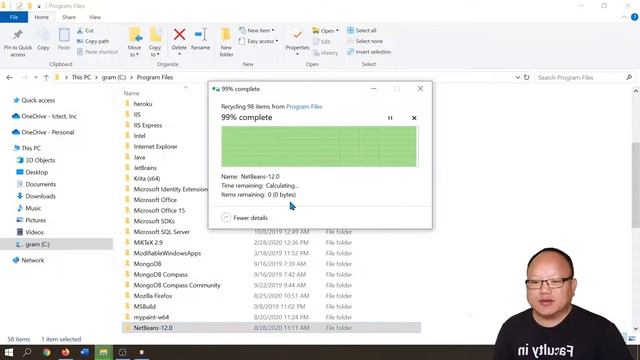This screenshot has width=640, height=360.
Task: Switch to the View ribbon tab
Action: click(95, 17)
